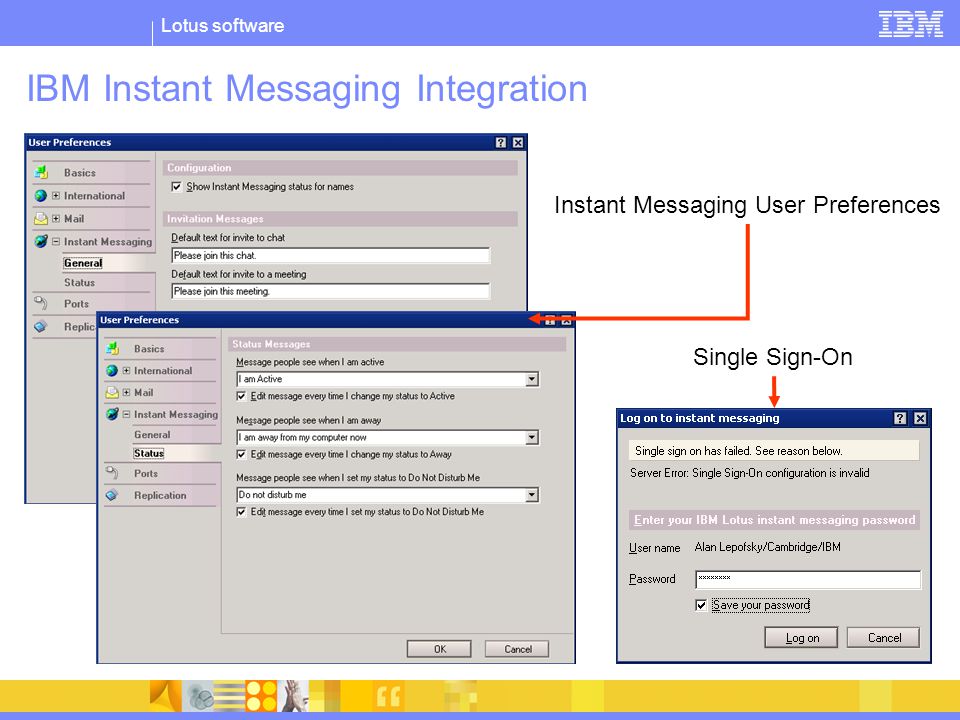This screenshot has width=960, height=720.
Task: Expand Mail in front window tree
Action: click(126, 392)
